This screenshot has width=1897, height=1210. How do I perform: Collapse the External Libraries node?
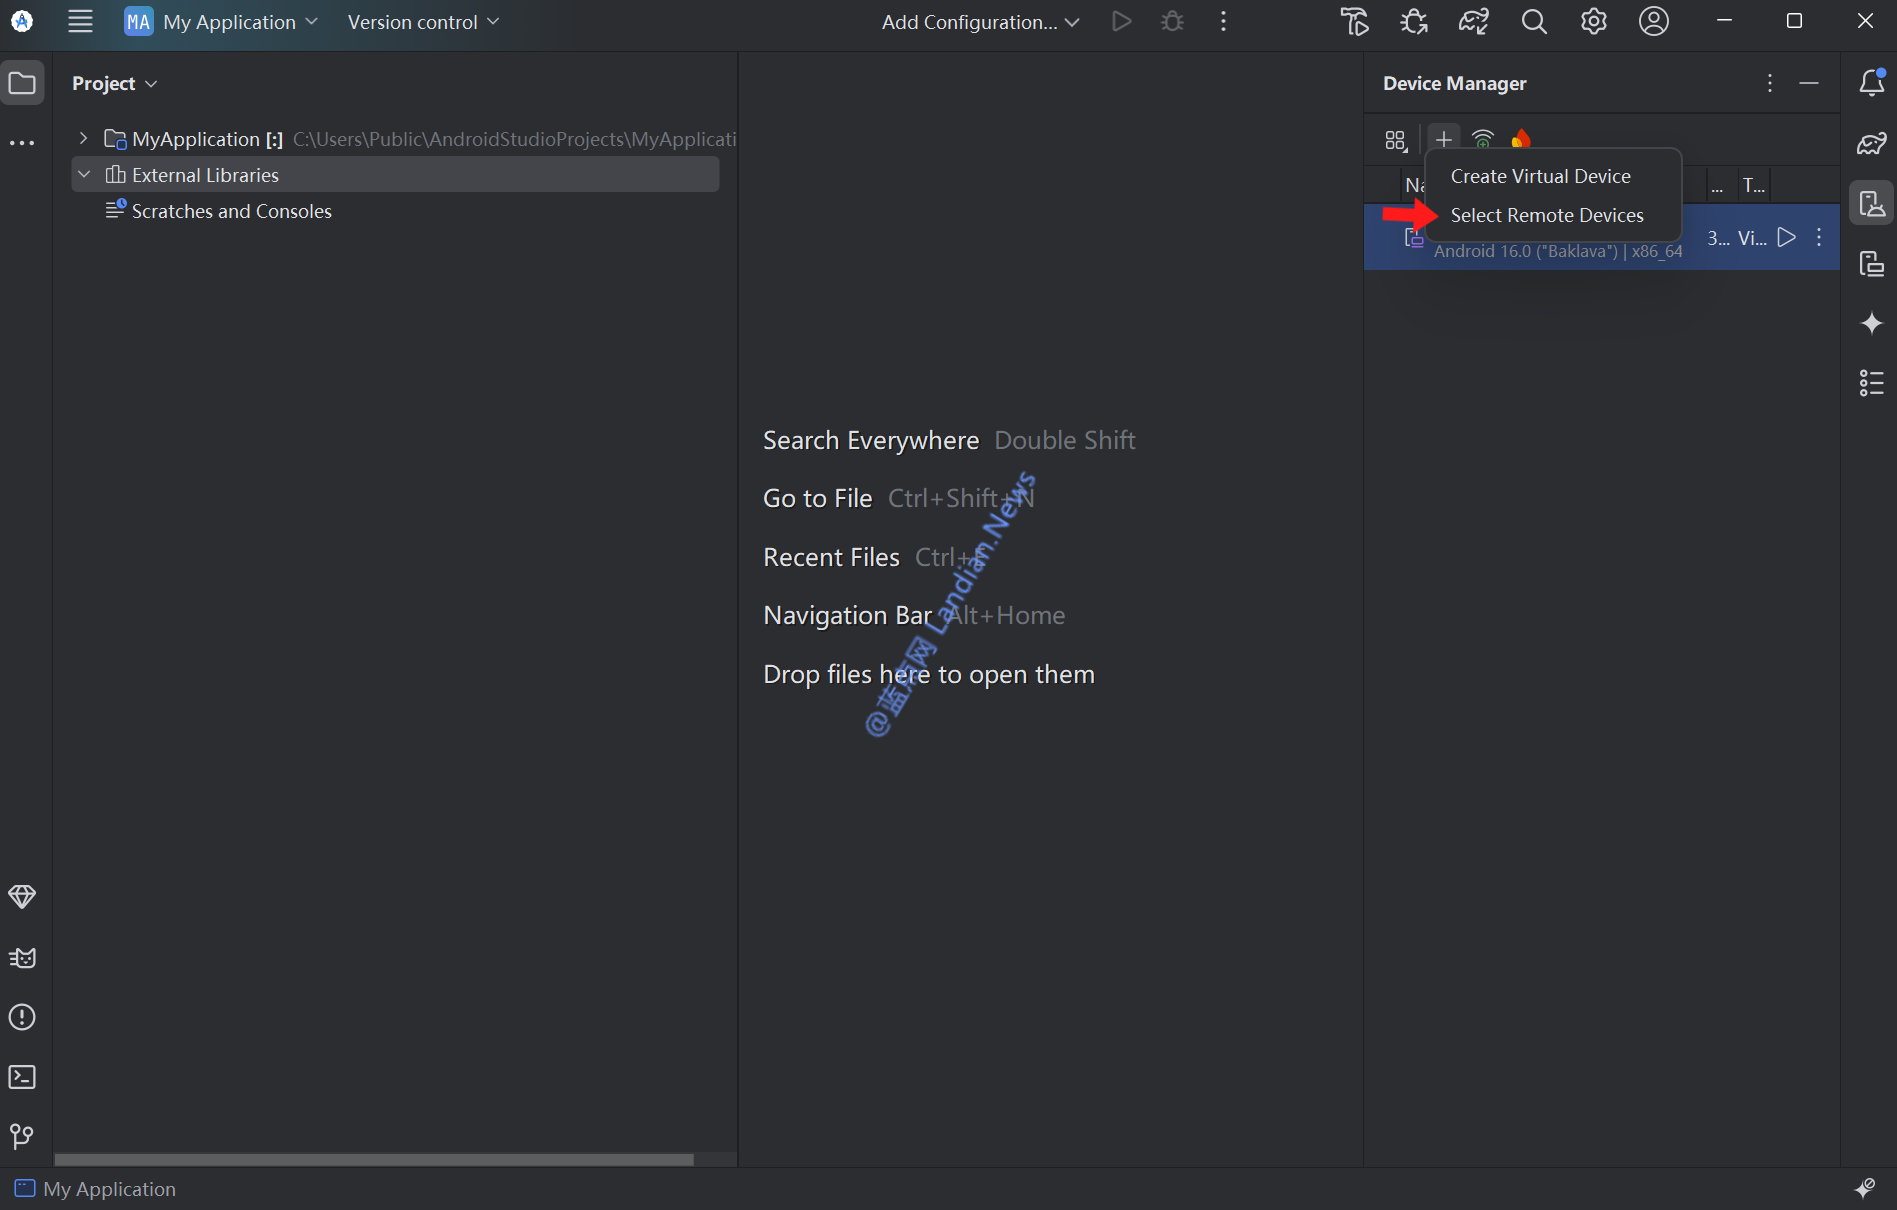[84, 175]
